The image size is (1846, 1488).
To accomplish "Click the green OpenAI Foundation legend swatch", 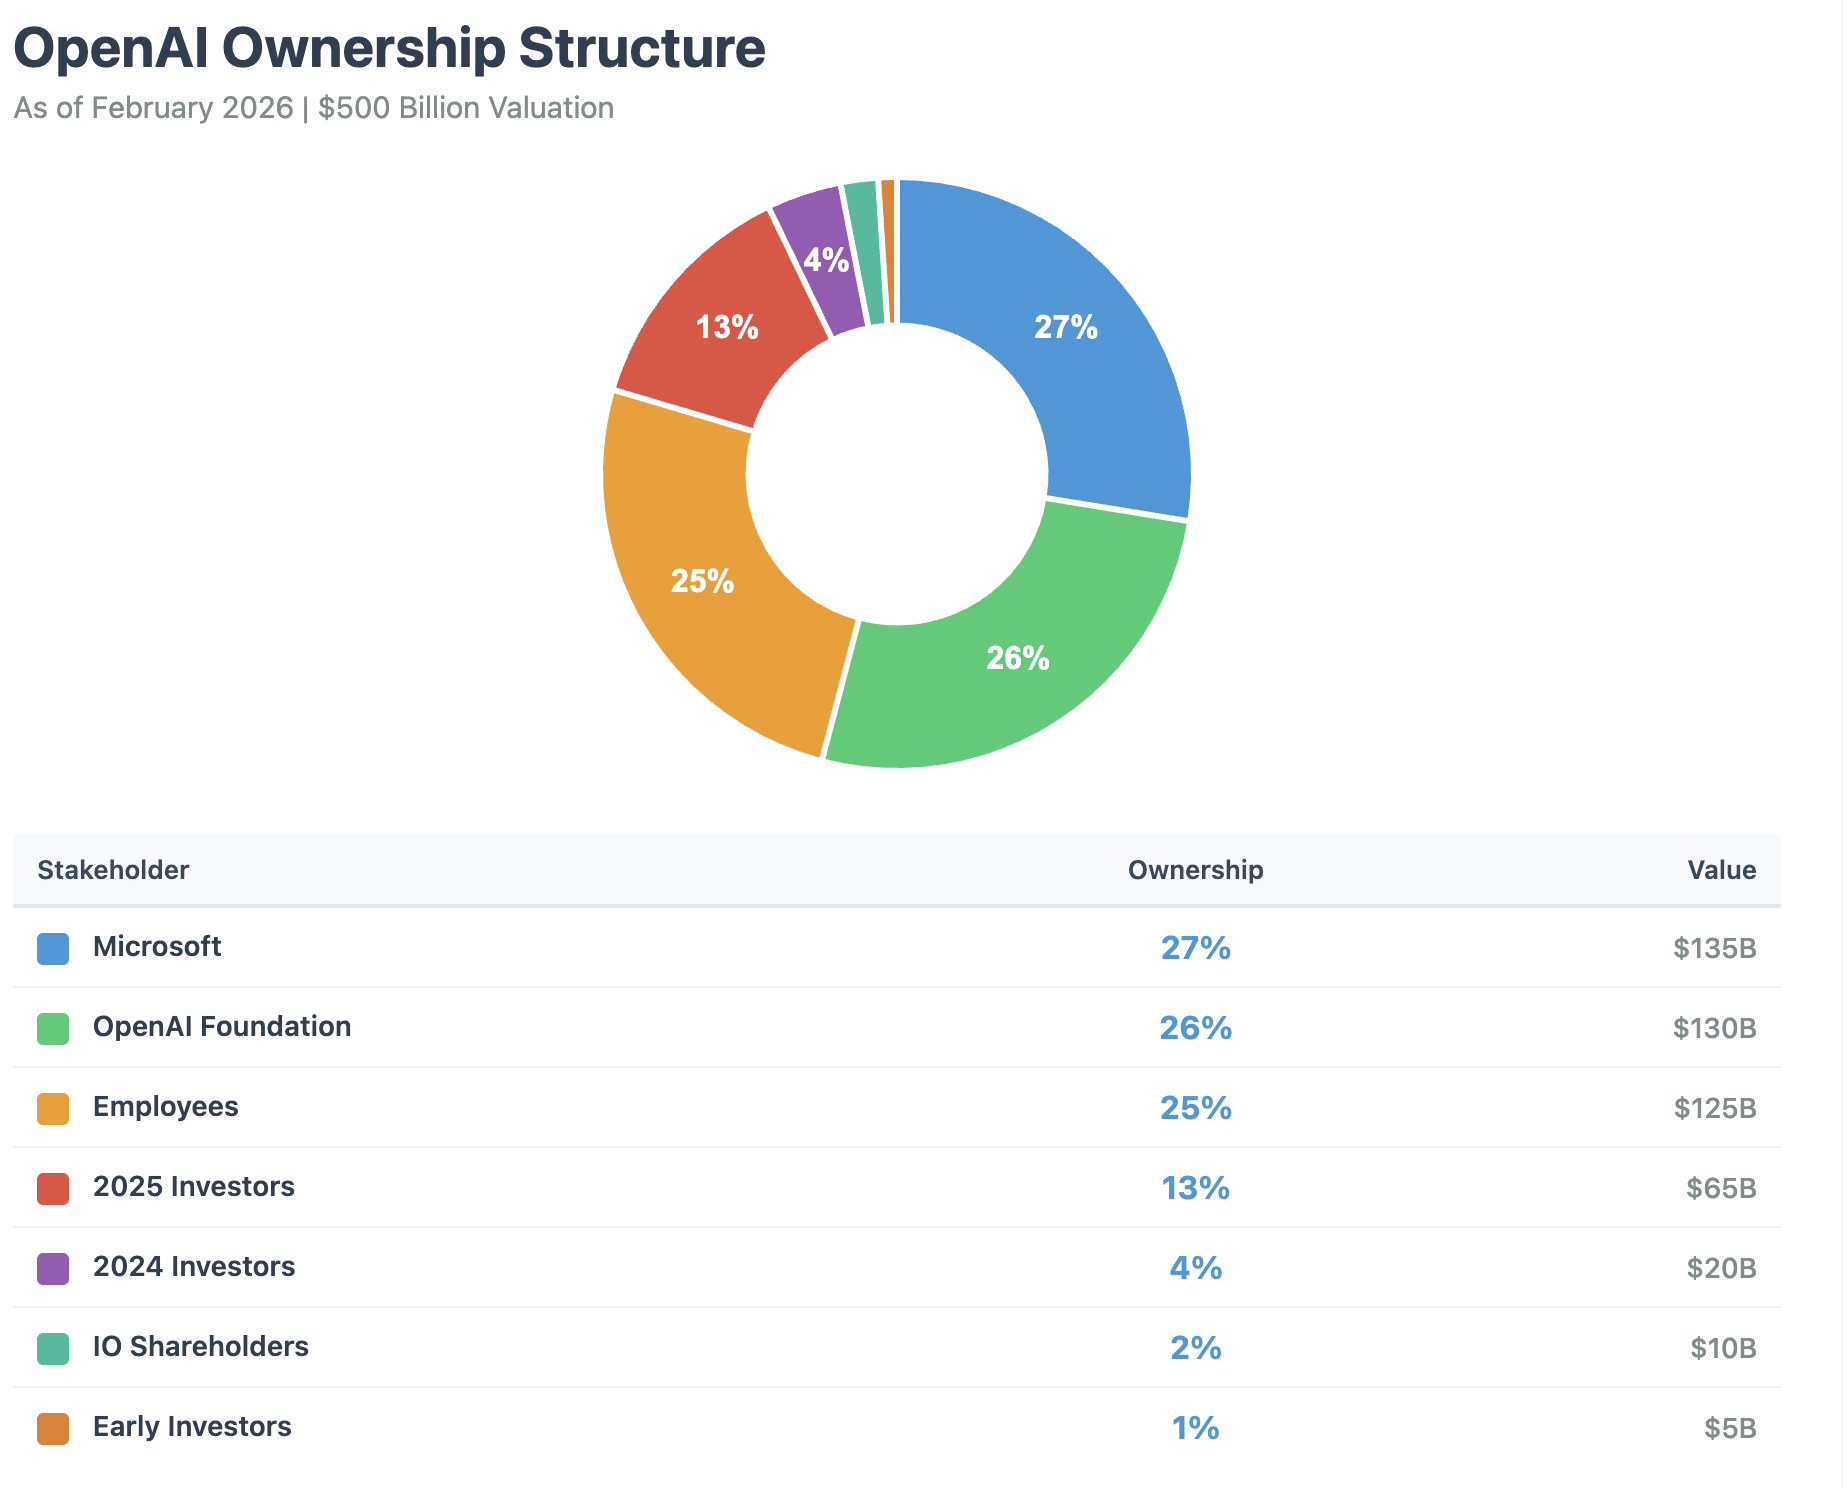I will (x=53, y=1028).
